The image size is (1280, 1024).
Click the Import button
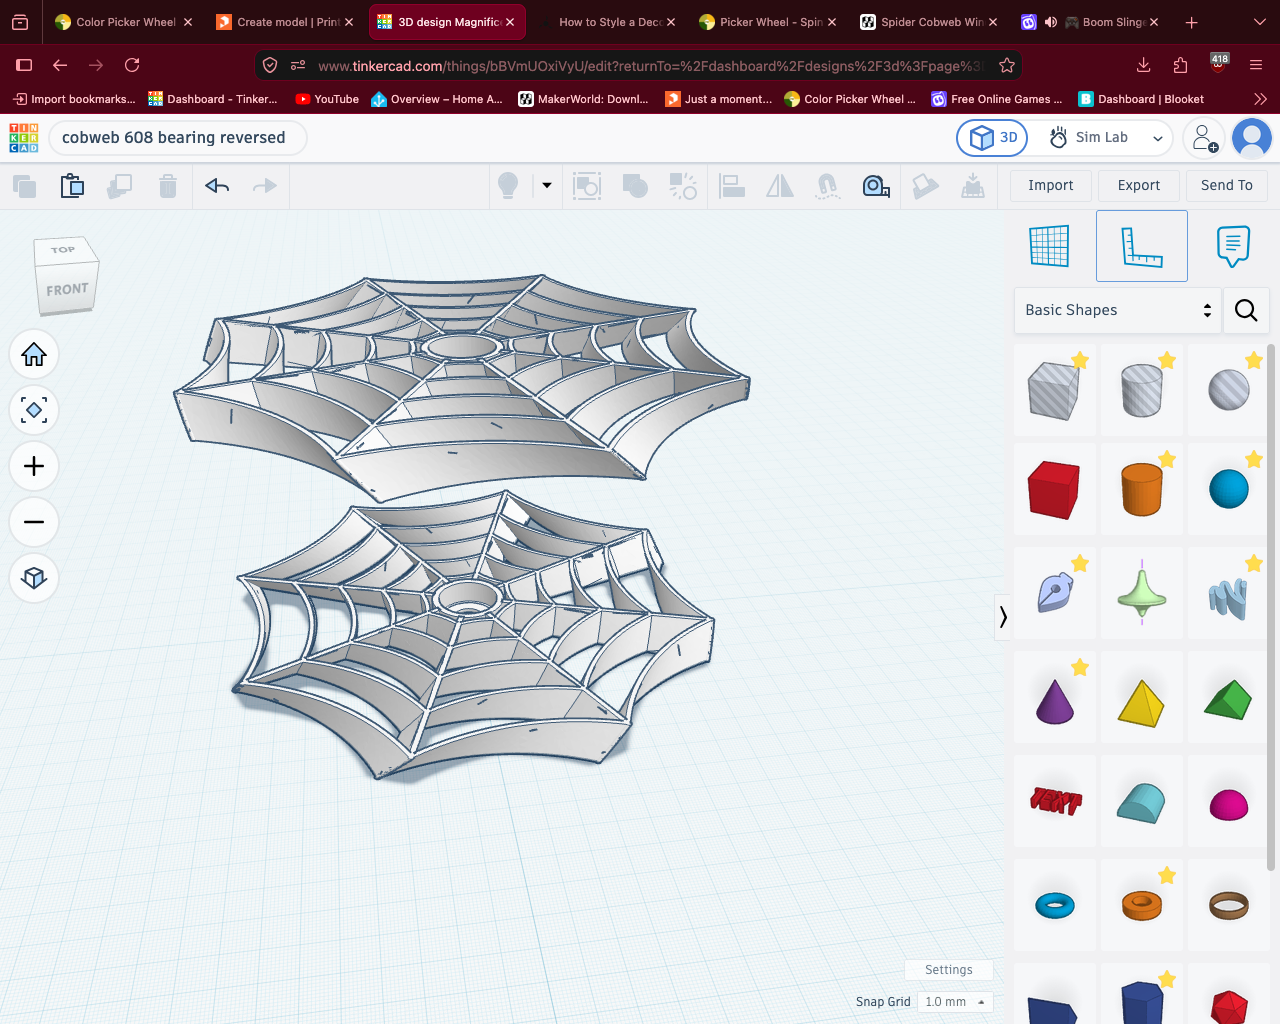(x=1050, y=186)
